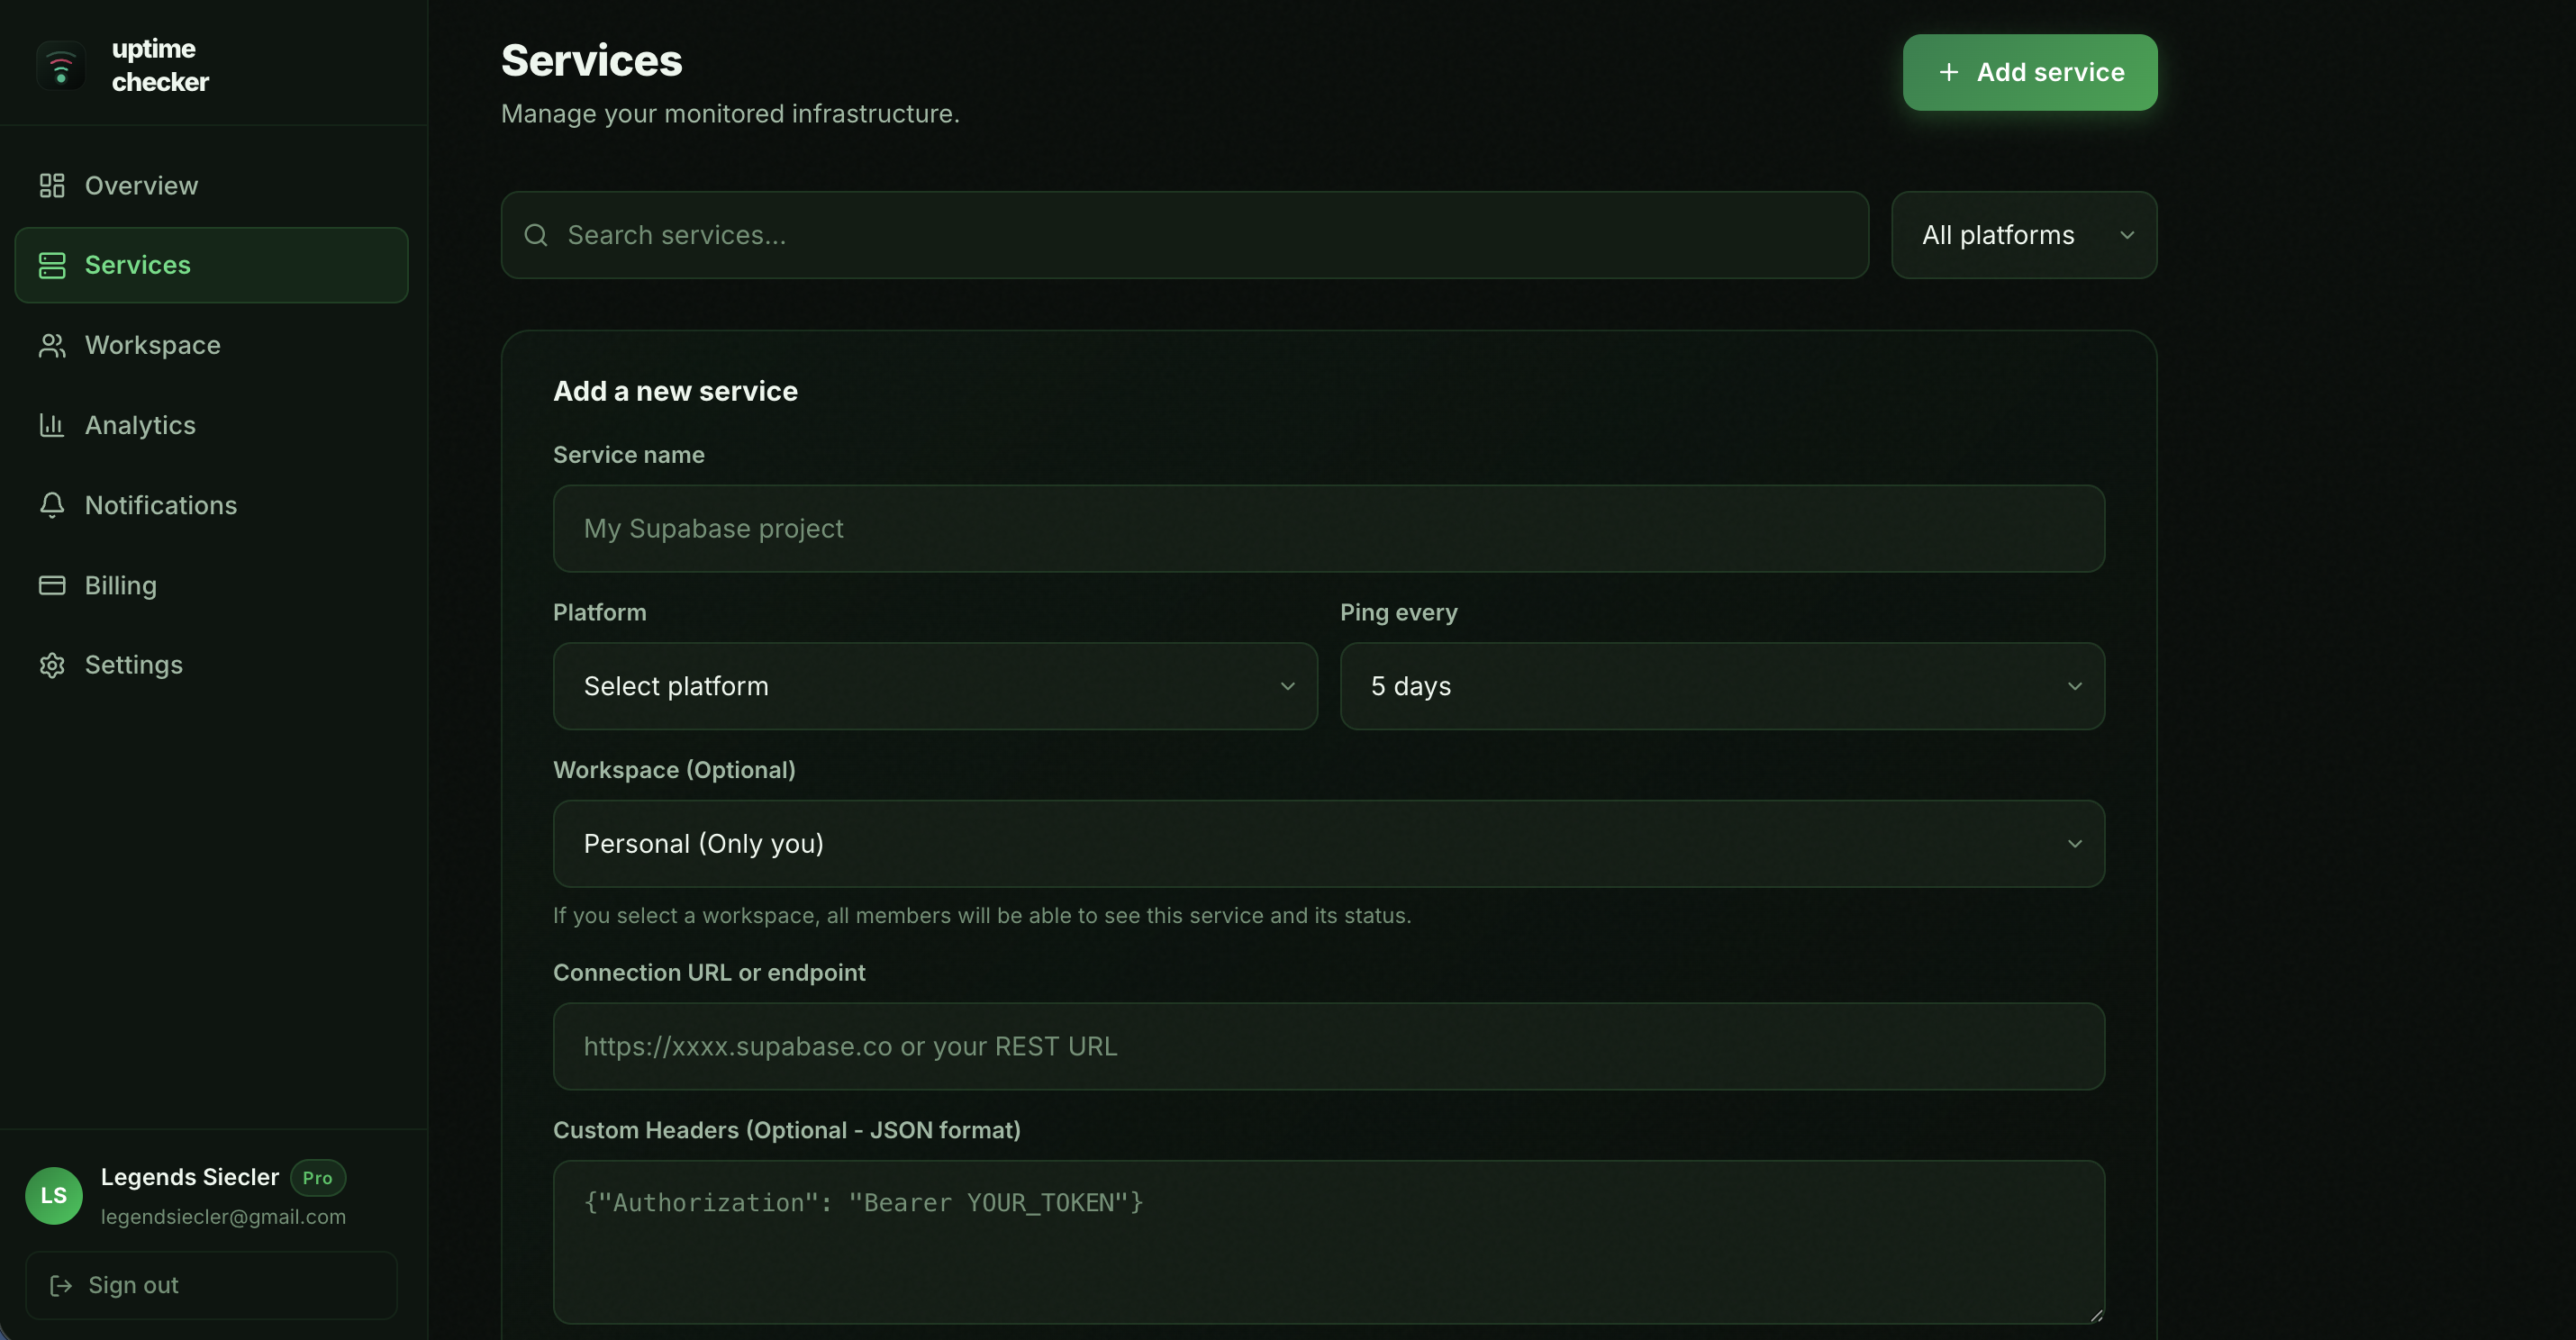Click the Workspace people icon
Screen dimensions: 2576x1340
point(52,345)
